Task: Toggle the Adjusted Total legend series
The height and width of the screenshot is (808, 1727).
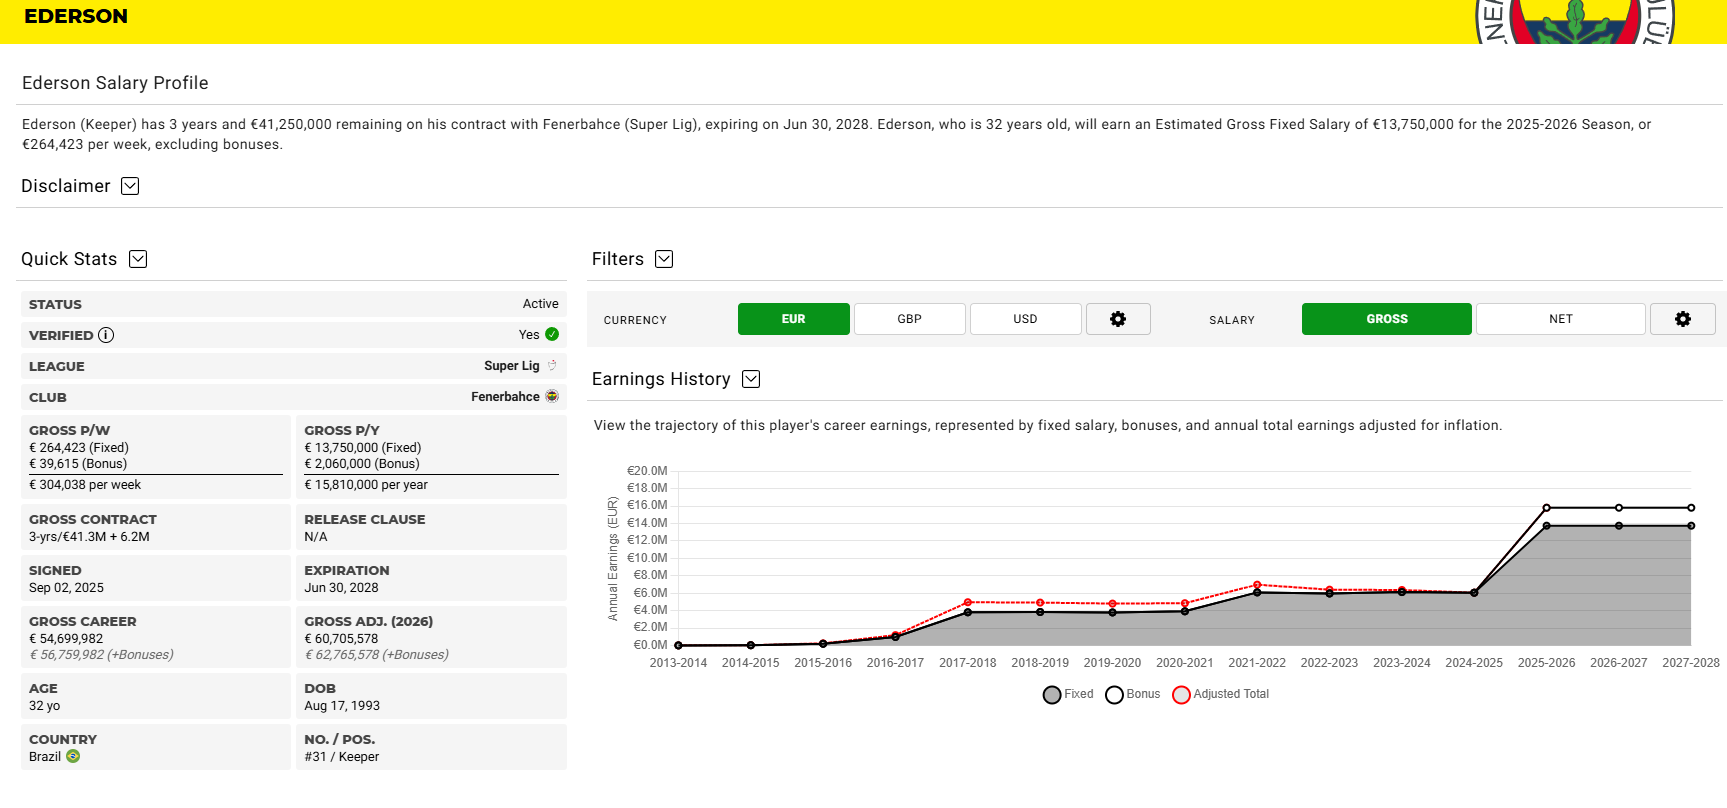Action: click(x=1220, y=694)
